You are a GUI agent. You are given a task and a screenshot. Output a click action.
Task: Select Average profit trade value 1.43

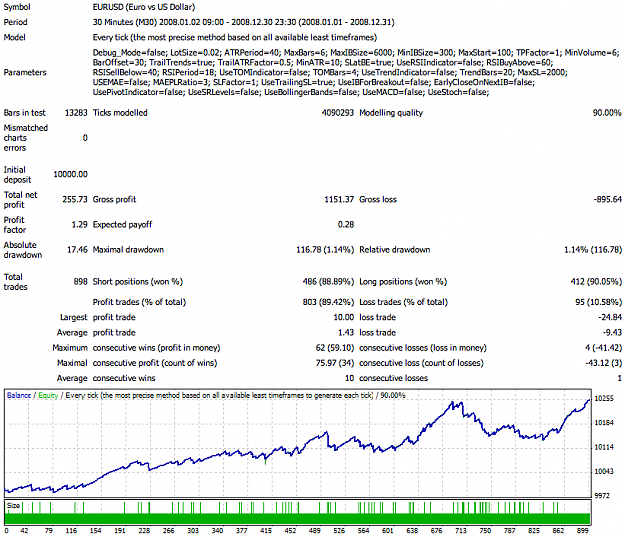point(346,332)
